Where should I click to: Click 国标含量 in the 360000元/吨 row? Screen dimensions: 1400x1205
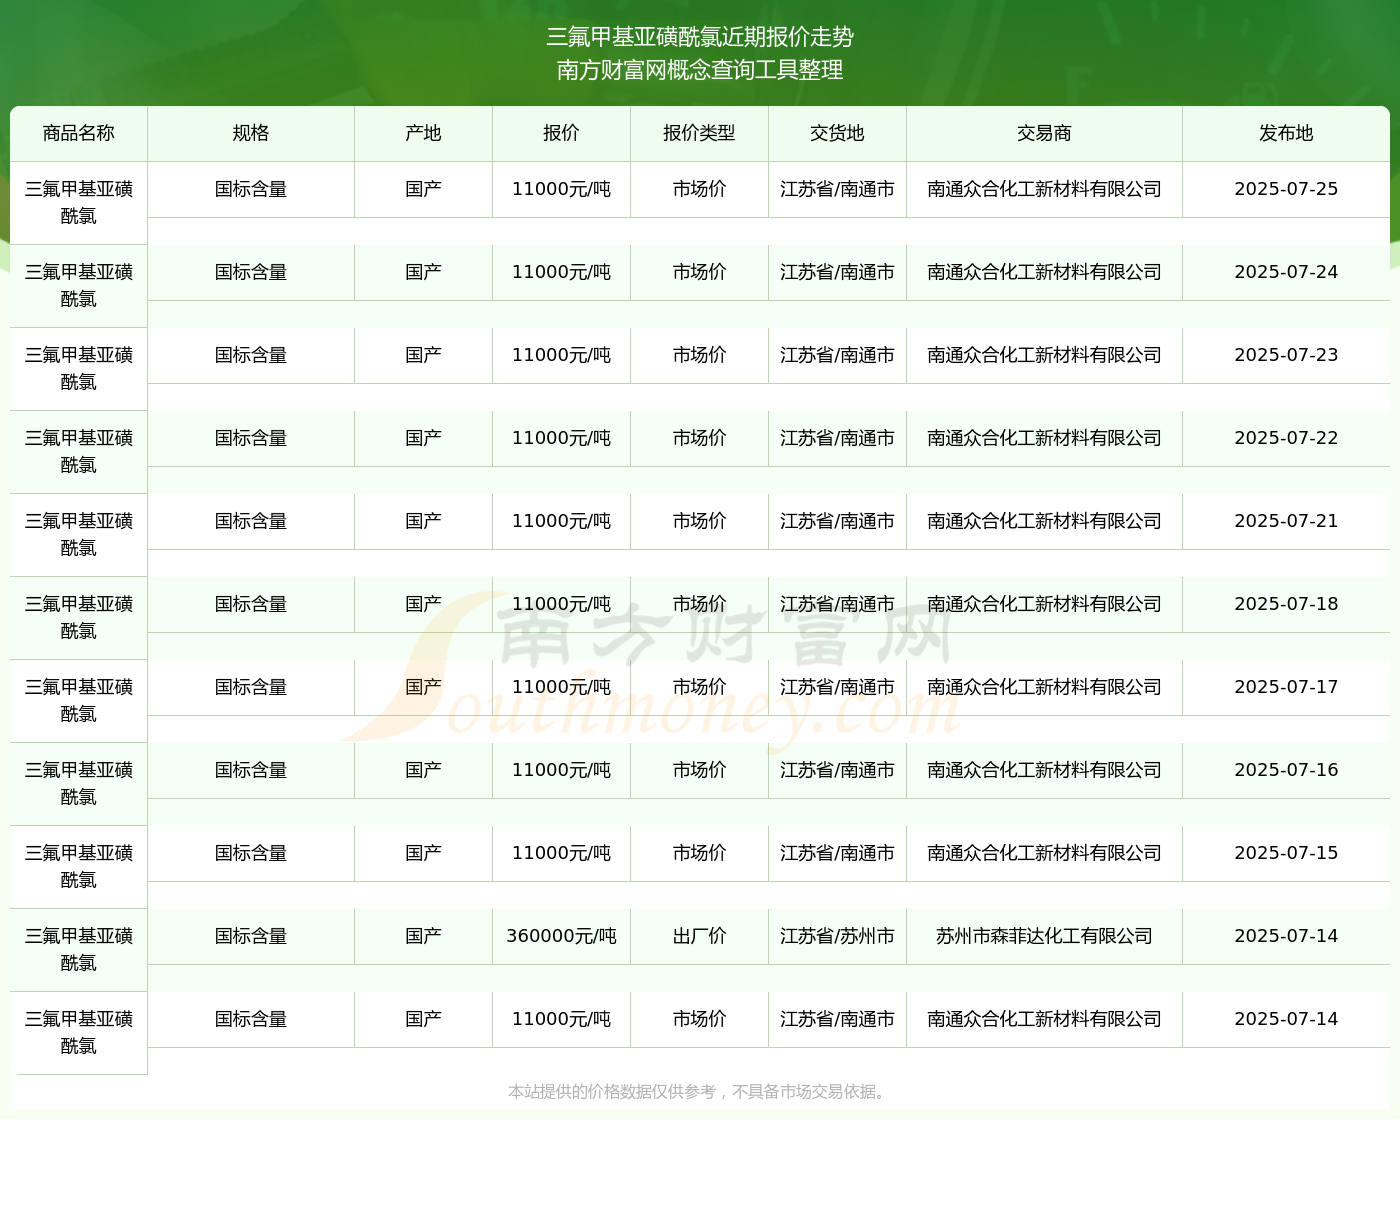pos(251,936)
